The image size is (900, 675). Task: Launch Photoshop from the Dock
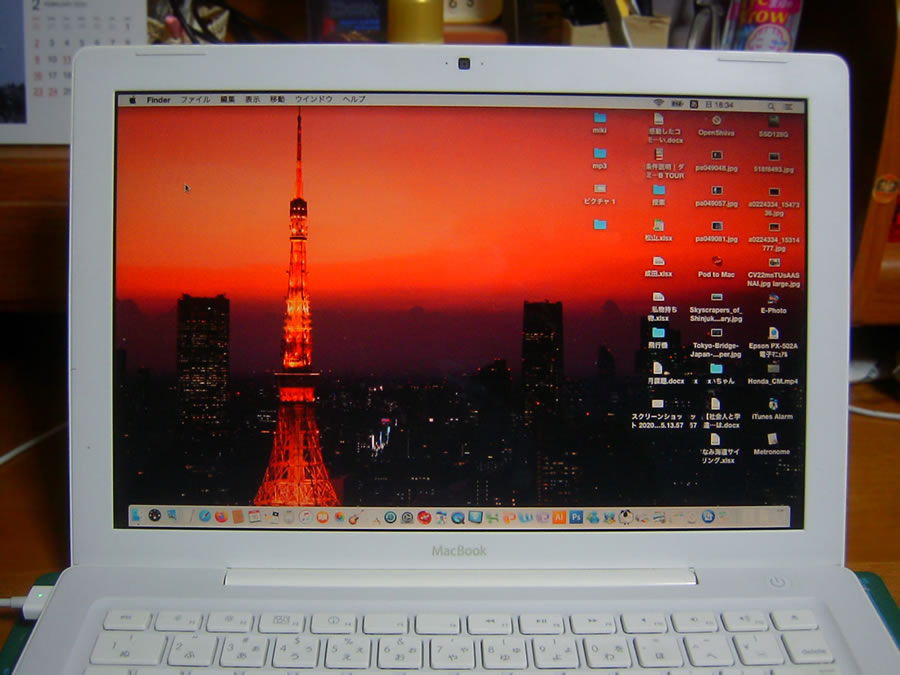(577, 517)
